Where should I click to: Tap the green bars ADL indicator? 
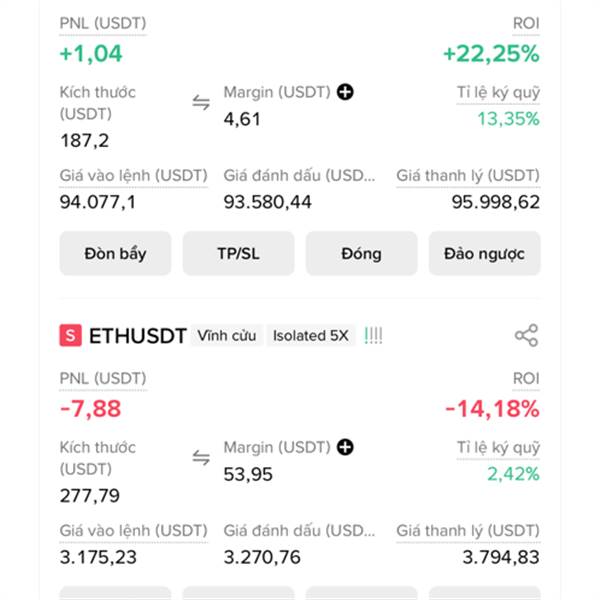pos(373,336)
